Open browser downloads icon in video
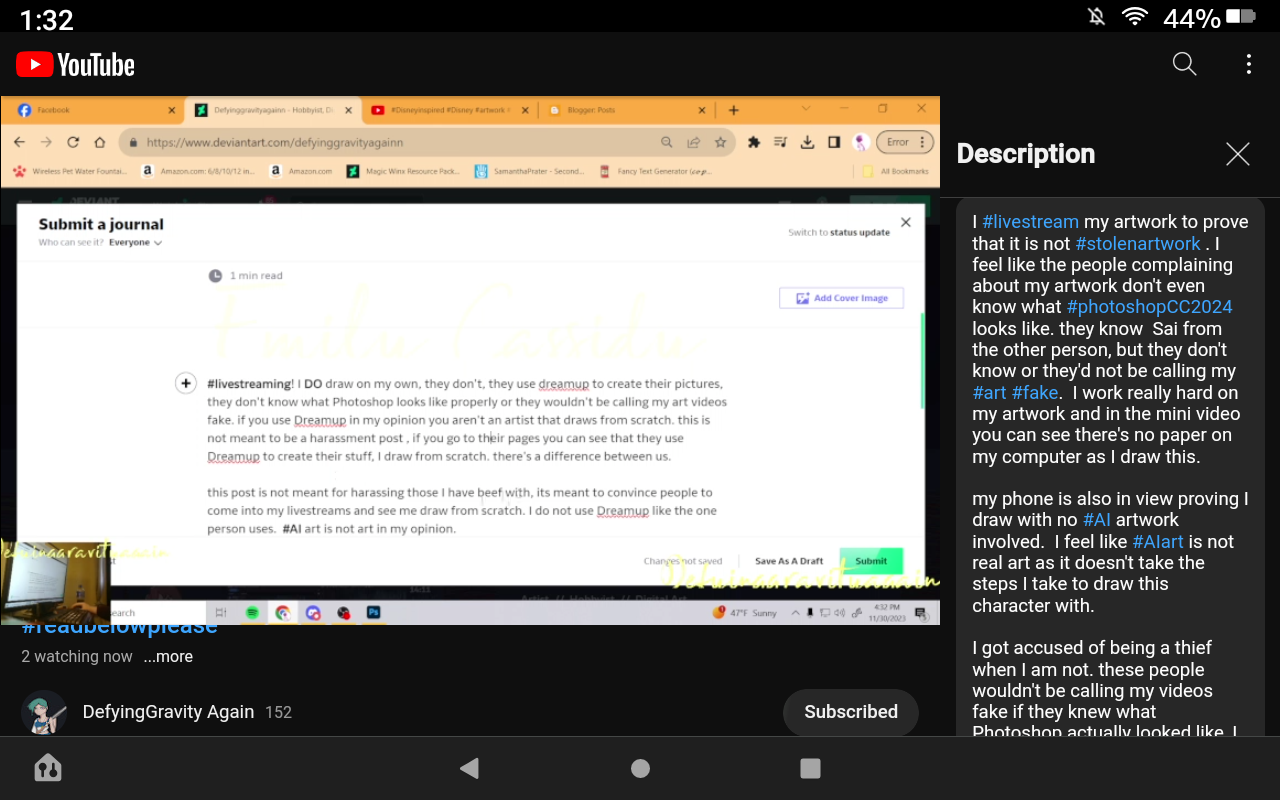The height and width of the screenshot is (800, 1280). [807, 142]
